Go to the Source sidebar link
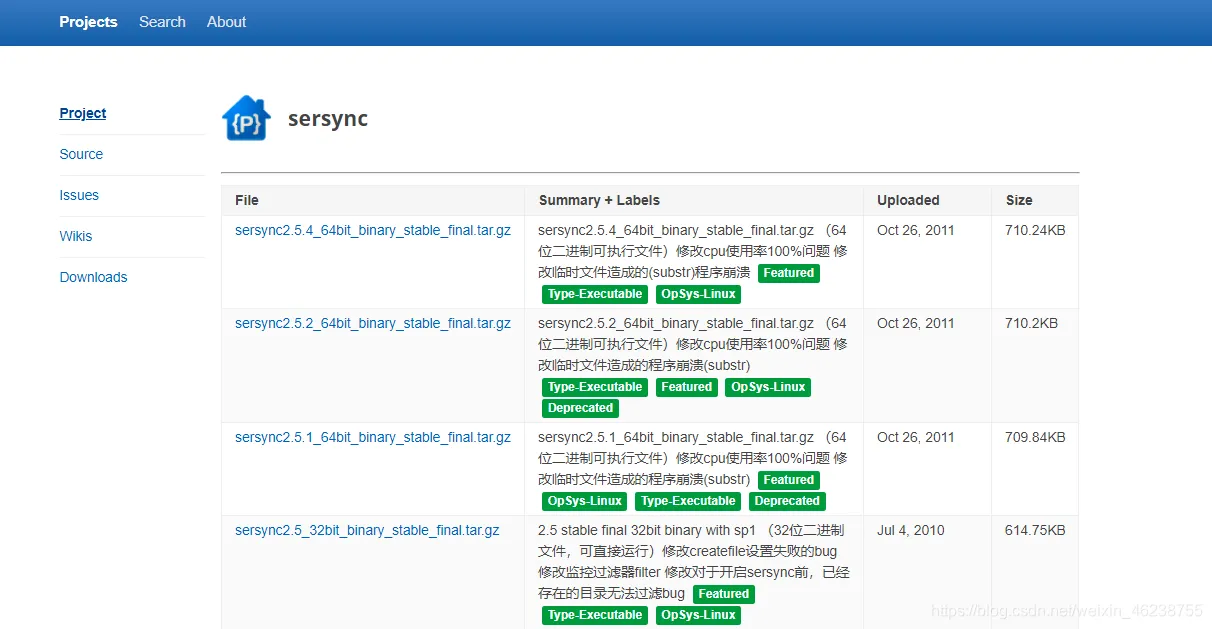This screenshot has height=629, width=1212. click(81, 154)
